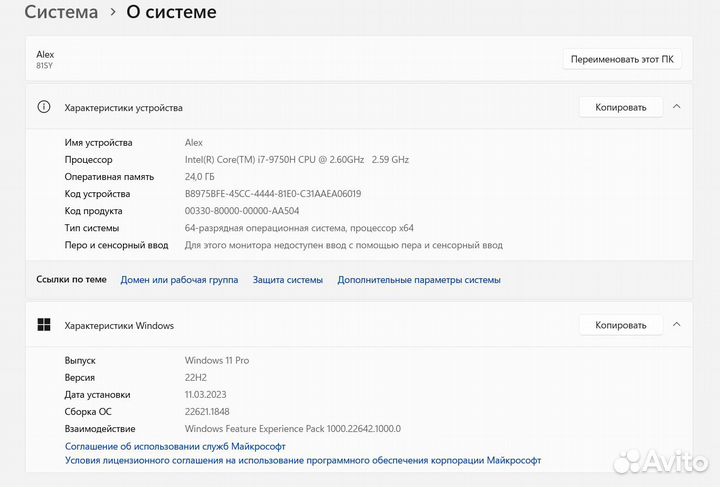Select OS build value 22621.1848
720x487 pixels.
(207, 412)
